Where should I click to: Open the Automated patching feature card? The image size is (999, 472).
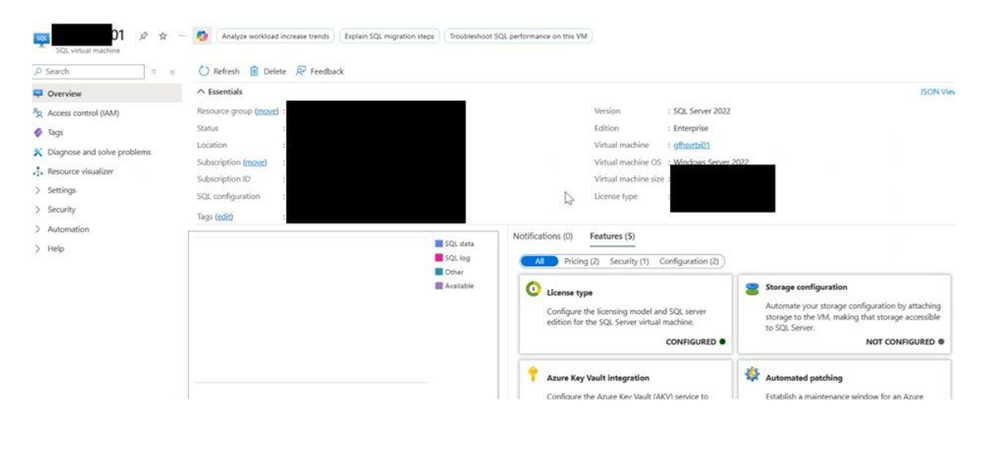(x=844, y=380)
